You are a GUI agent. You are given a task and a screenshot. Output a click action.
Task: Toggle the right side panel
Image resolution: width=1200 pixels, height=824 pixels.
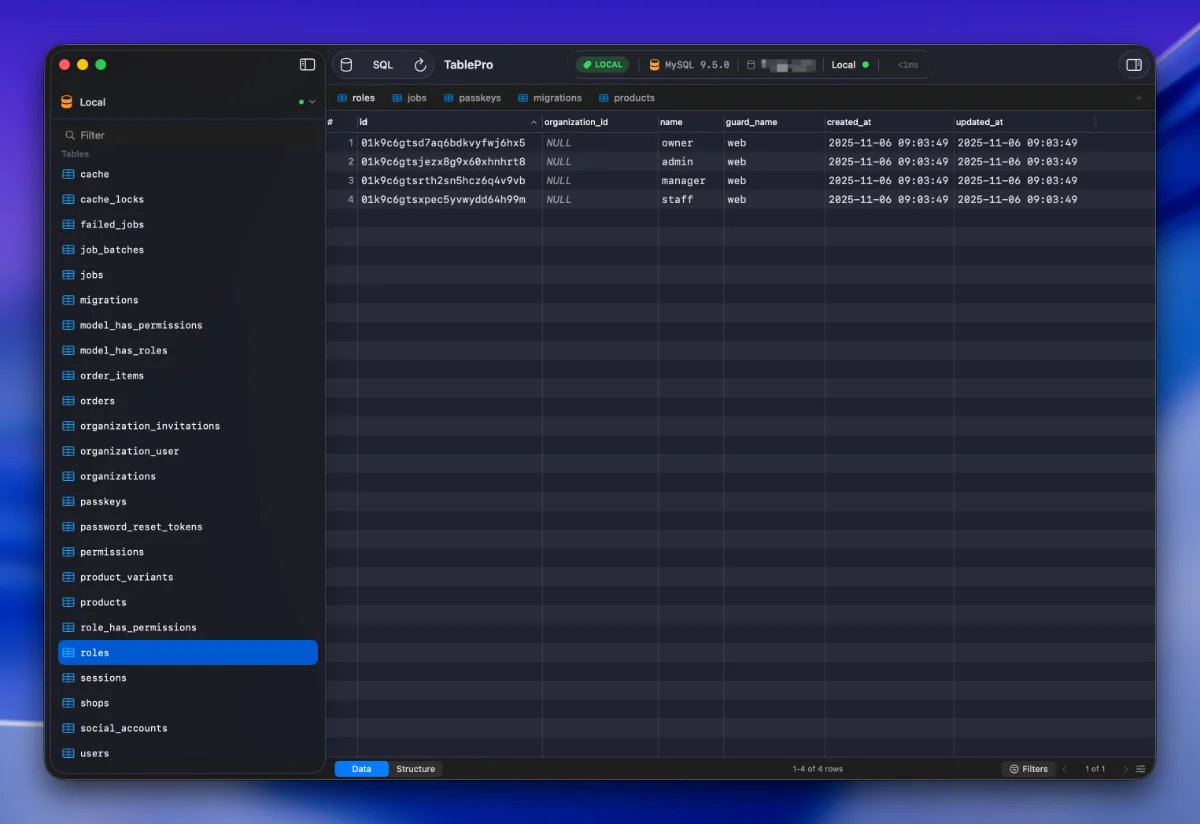1135,64
